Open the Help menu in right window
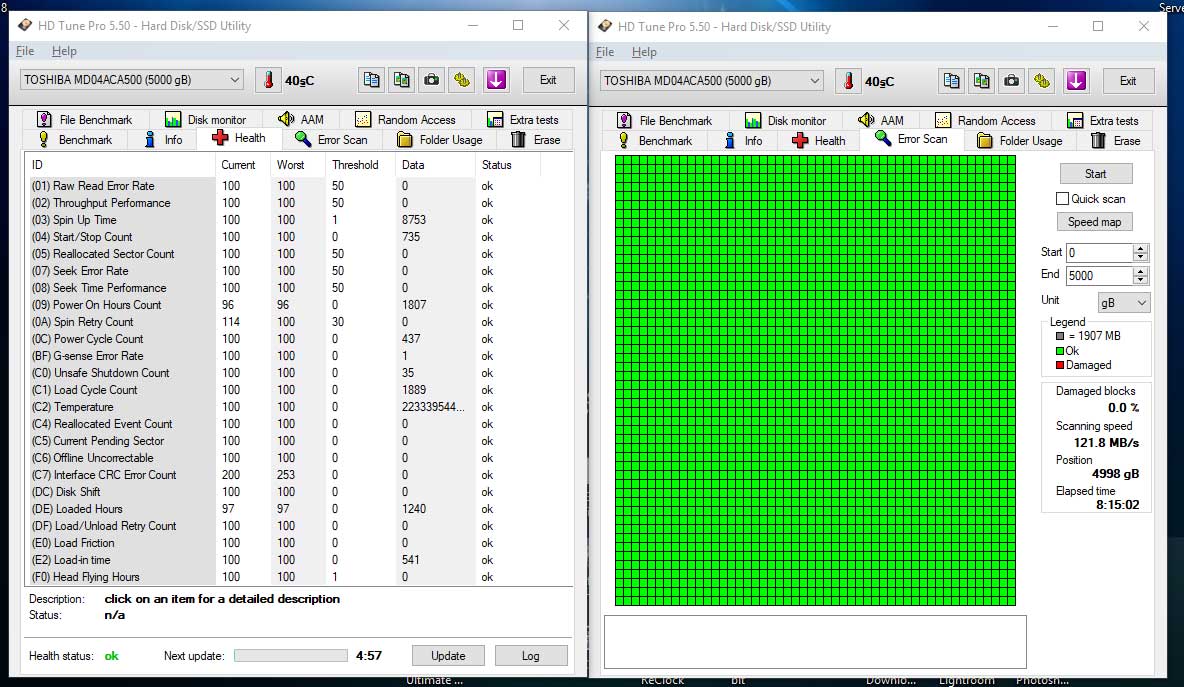Viewport: 1184px width, 687px height. (x=644, y=51)
